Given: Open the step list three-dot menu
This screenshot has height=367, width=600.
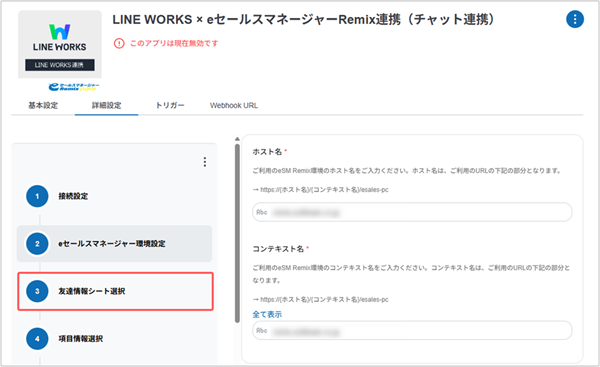Looking at the screenshot, I should (205, 162).
